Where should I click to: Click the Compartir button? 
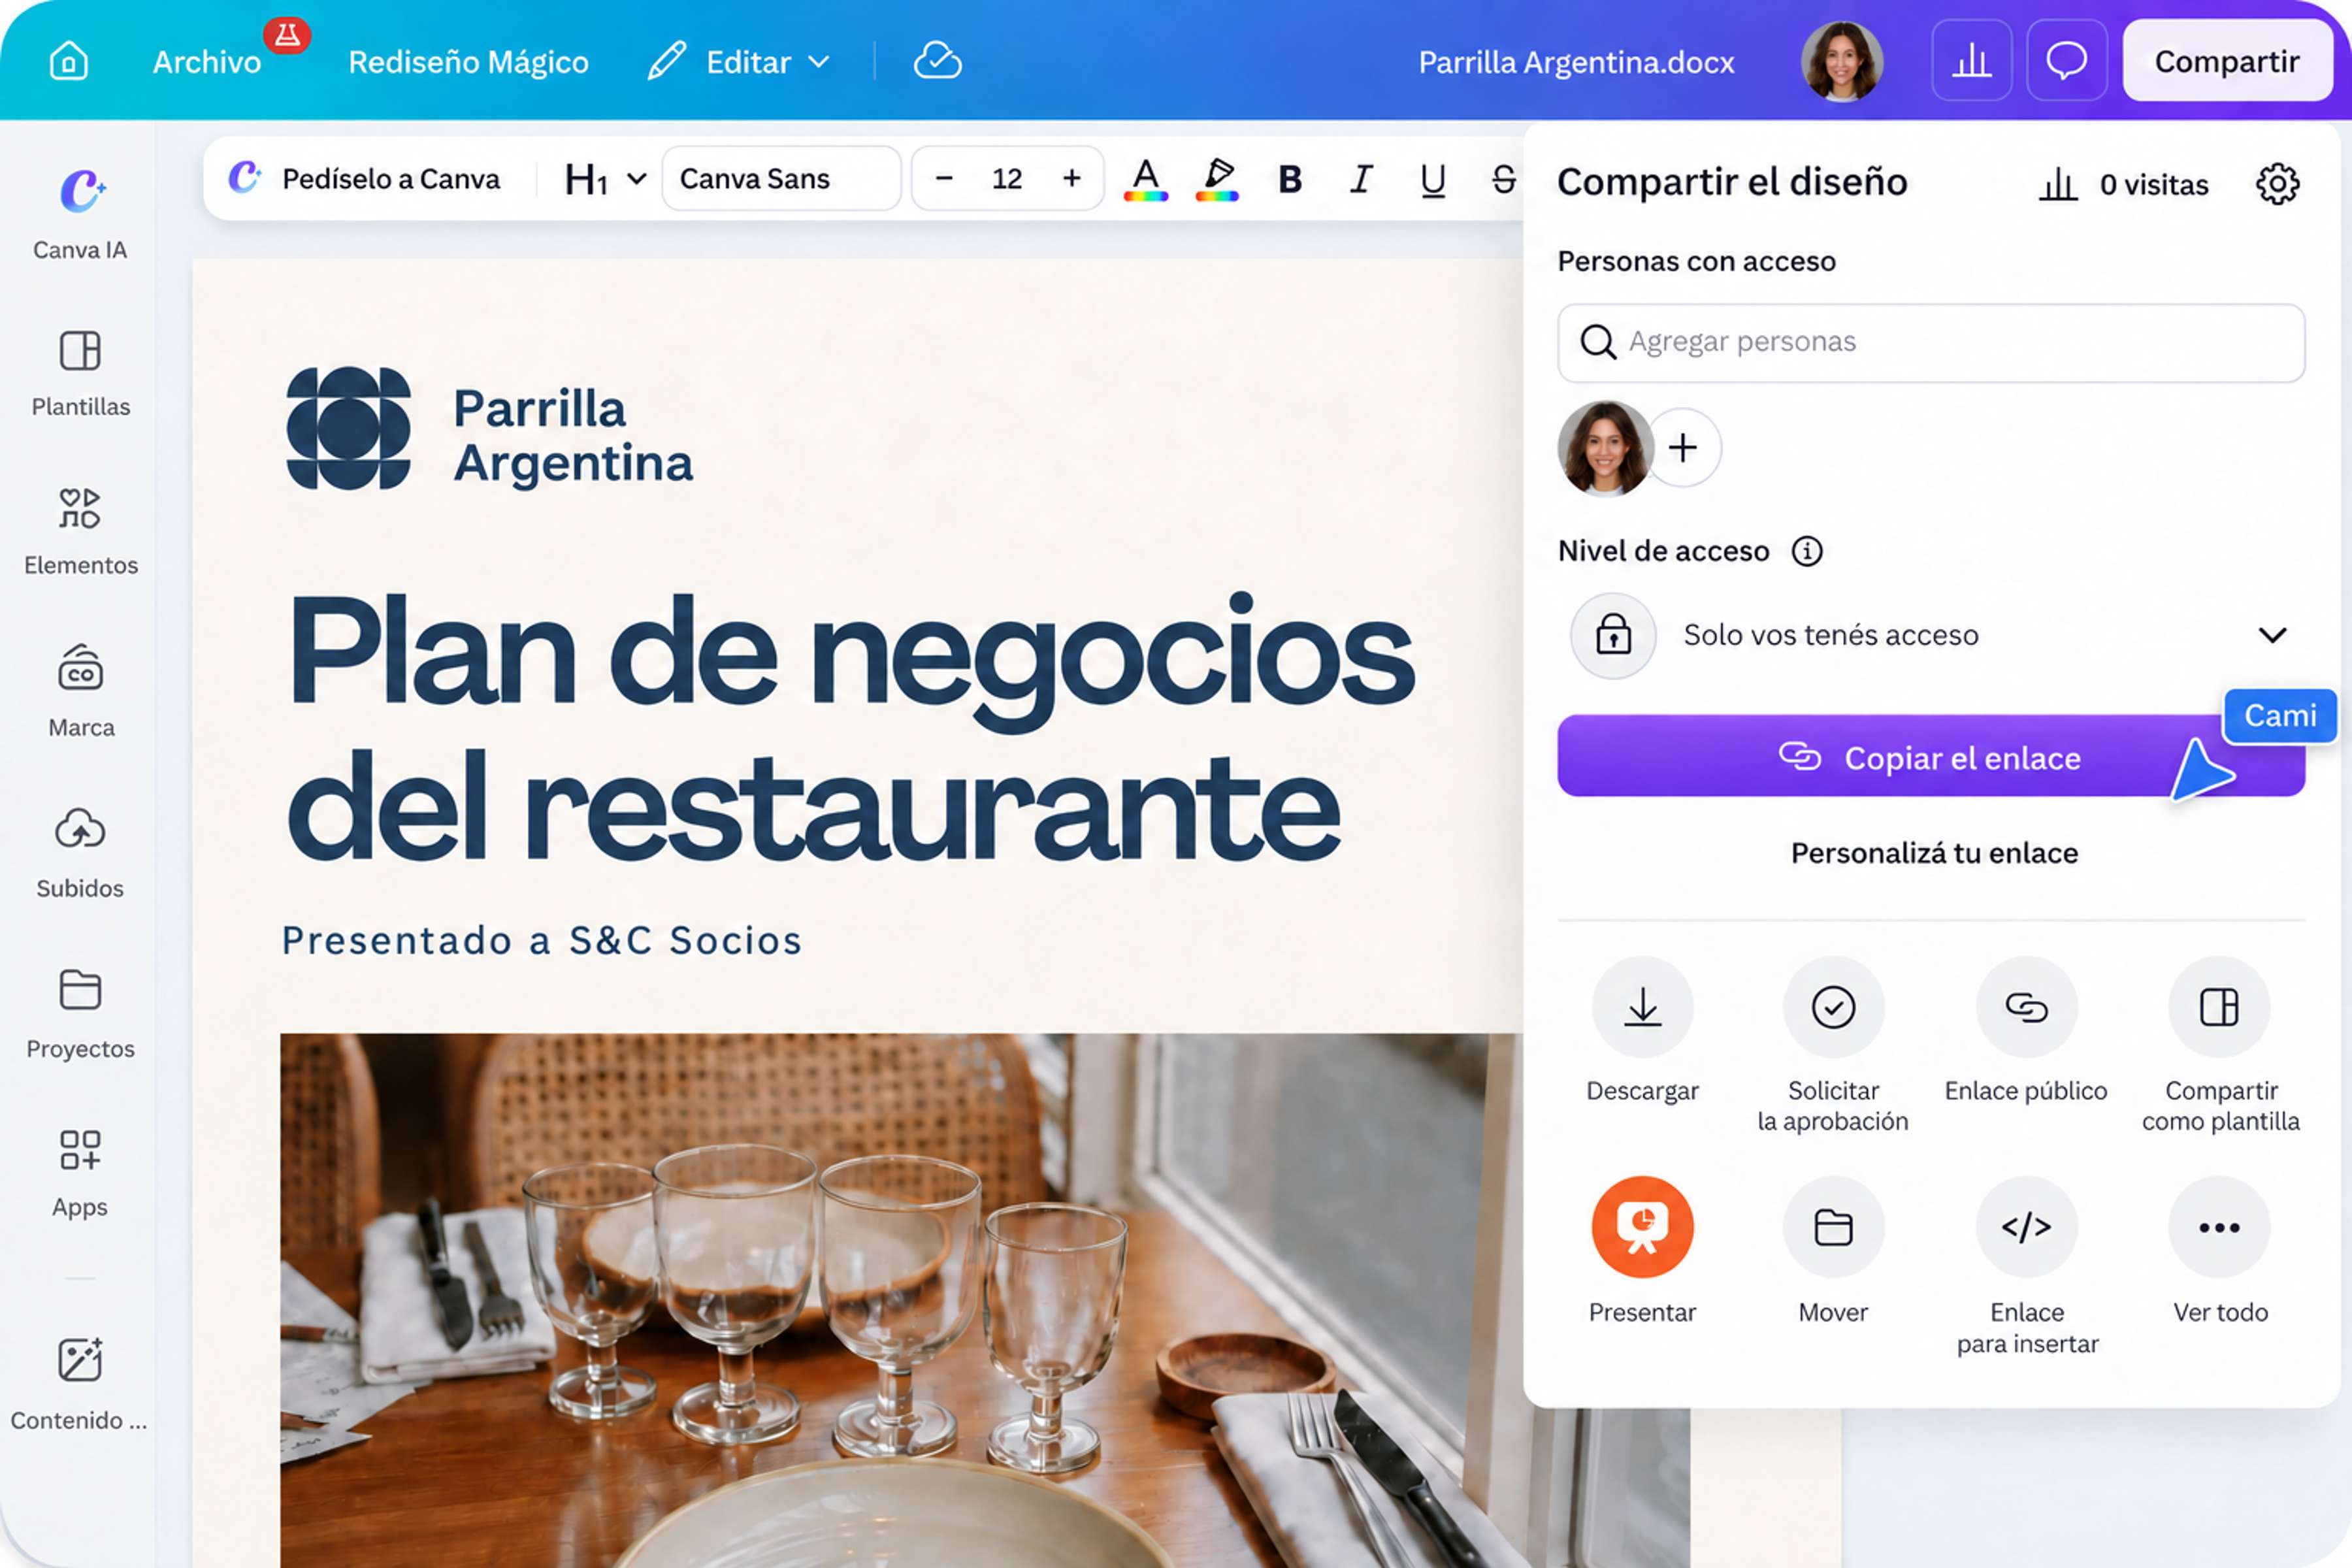click(2227, 61)
